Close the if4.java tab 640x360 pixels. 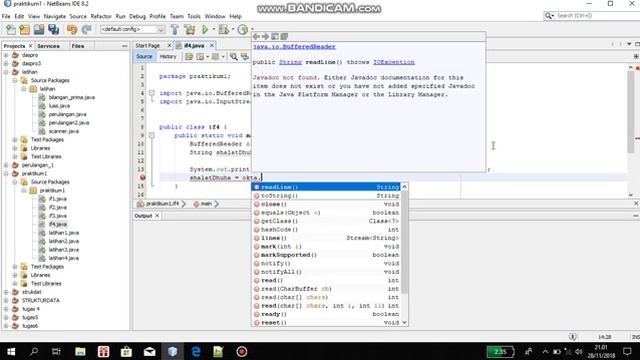211,45
